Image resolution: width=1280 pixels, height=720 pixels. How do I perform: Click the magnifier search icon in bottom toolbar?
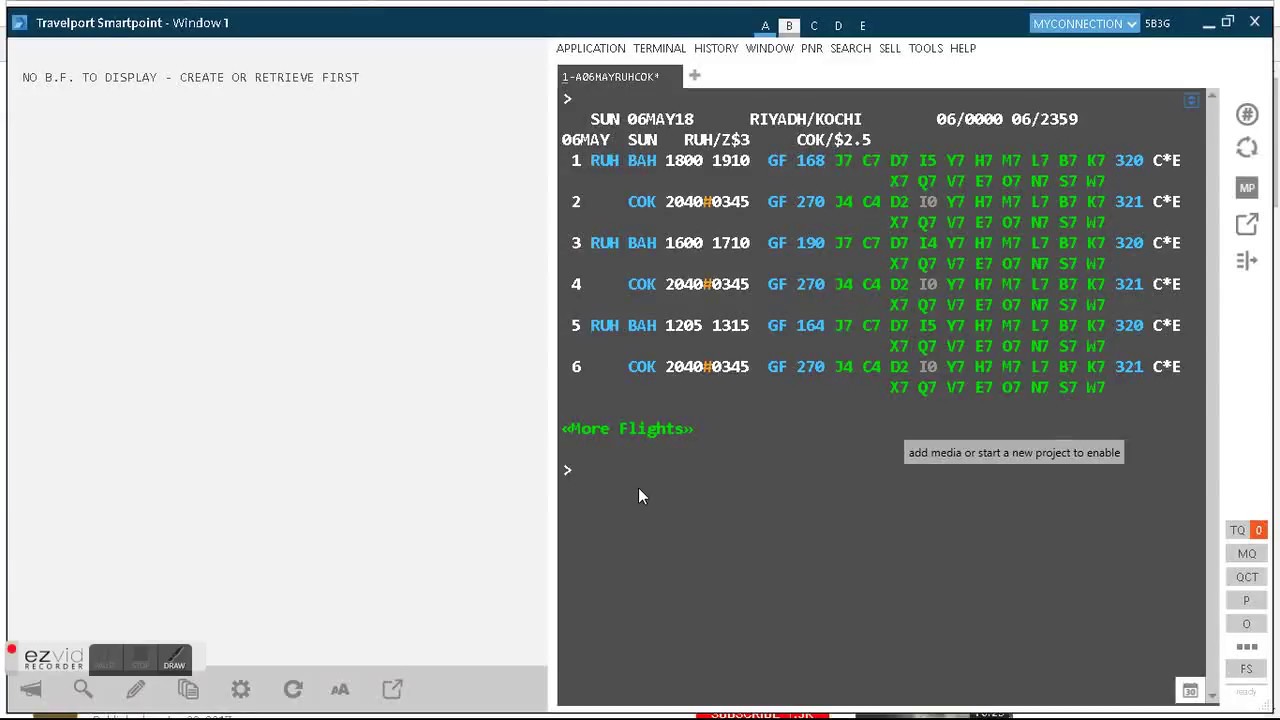[83, 689]
